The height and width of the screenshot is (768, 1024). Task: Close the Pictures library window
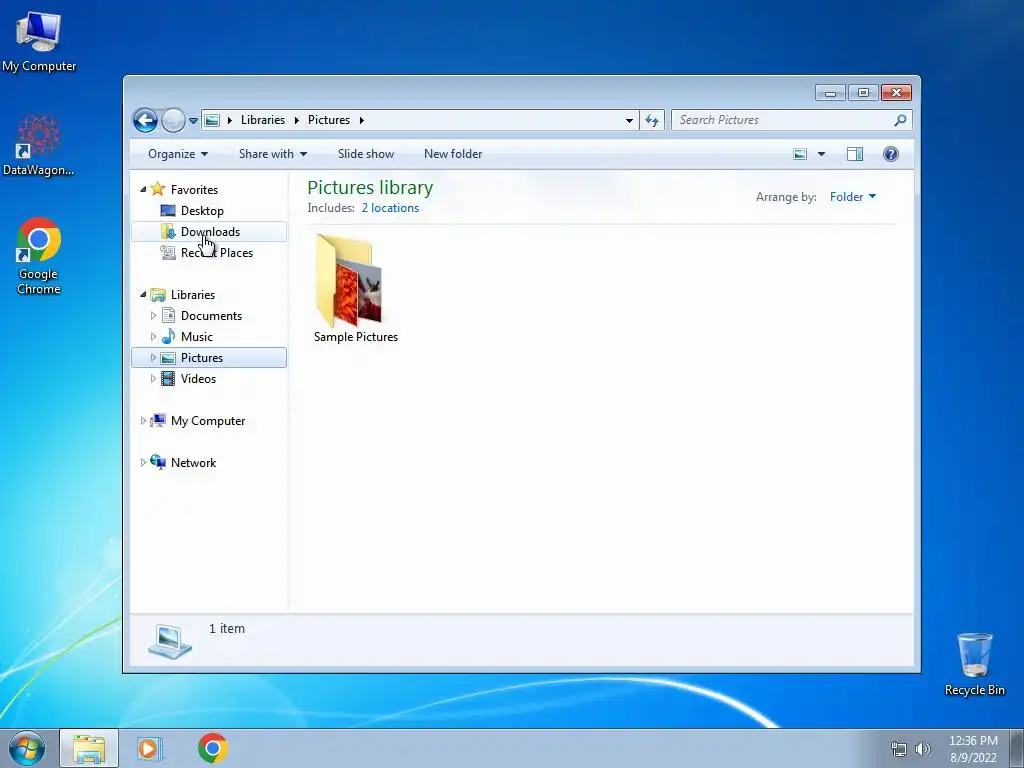(x=896, y=93)
